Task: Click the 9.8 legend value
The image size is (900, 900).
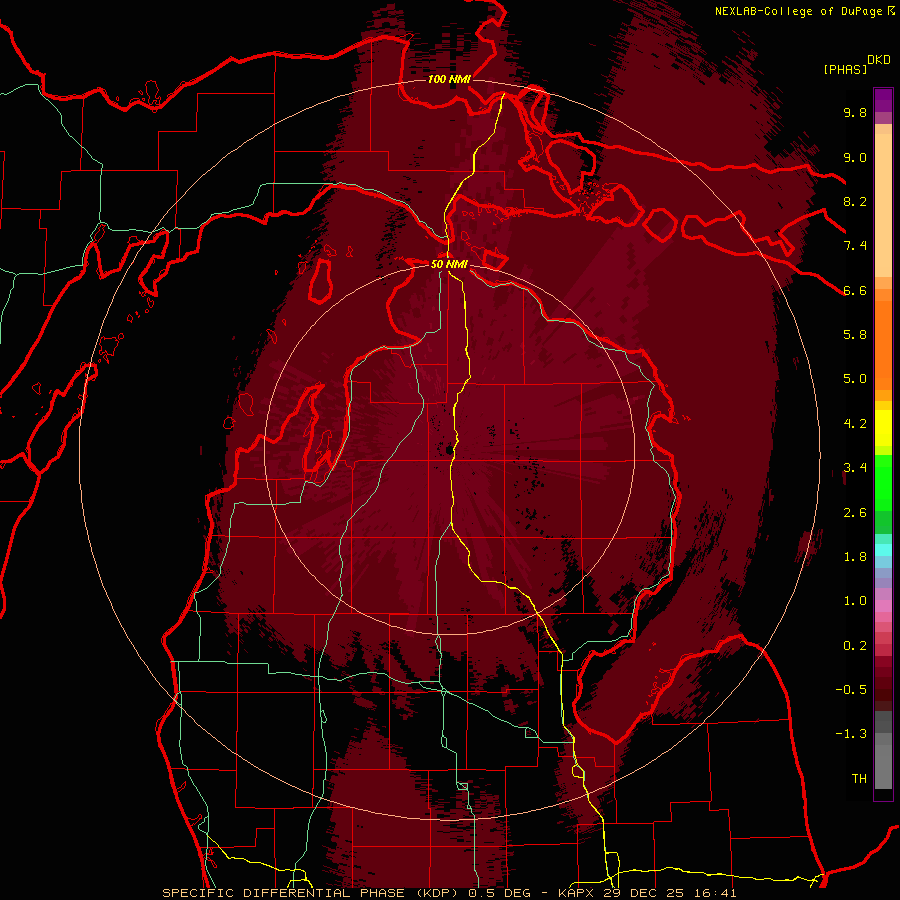Action: [855, 112]
